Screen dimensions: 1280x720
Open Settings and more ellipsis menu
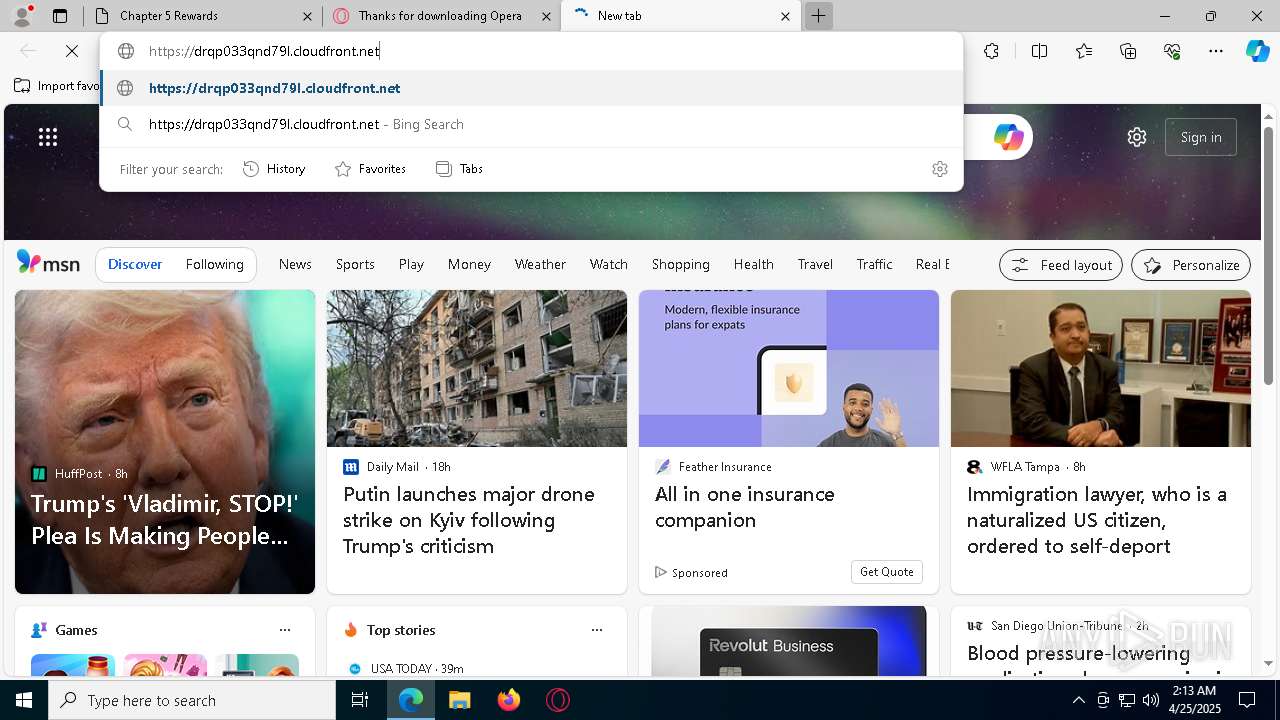1216,51
